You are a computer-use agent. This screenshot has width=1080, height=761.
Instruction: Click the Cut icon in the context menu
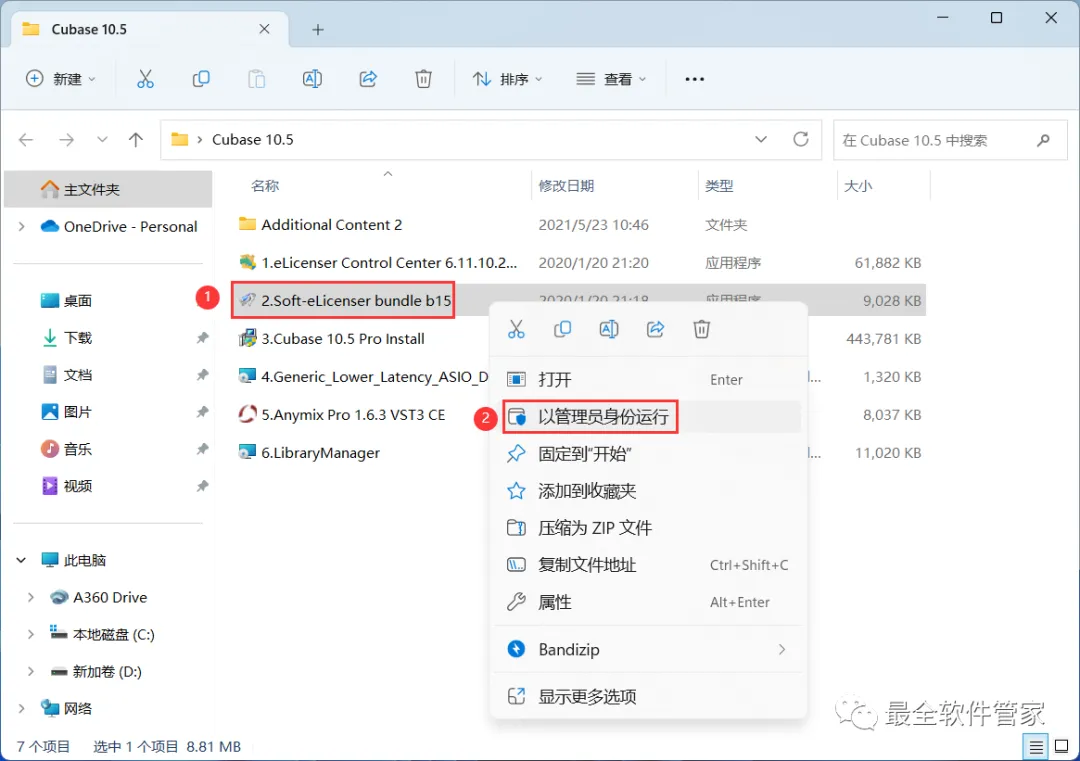[x=516, y=329]
